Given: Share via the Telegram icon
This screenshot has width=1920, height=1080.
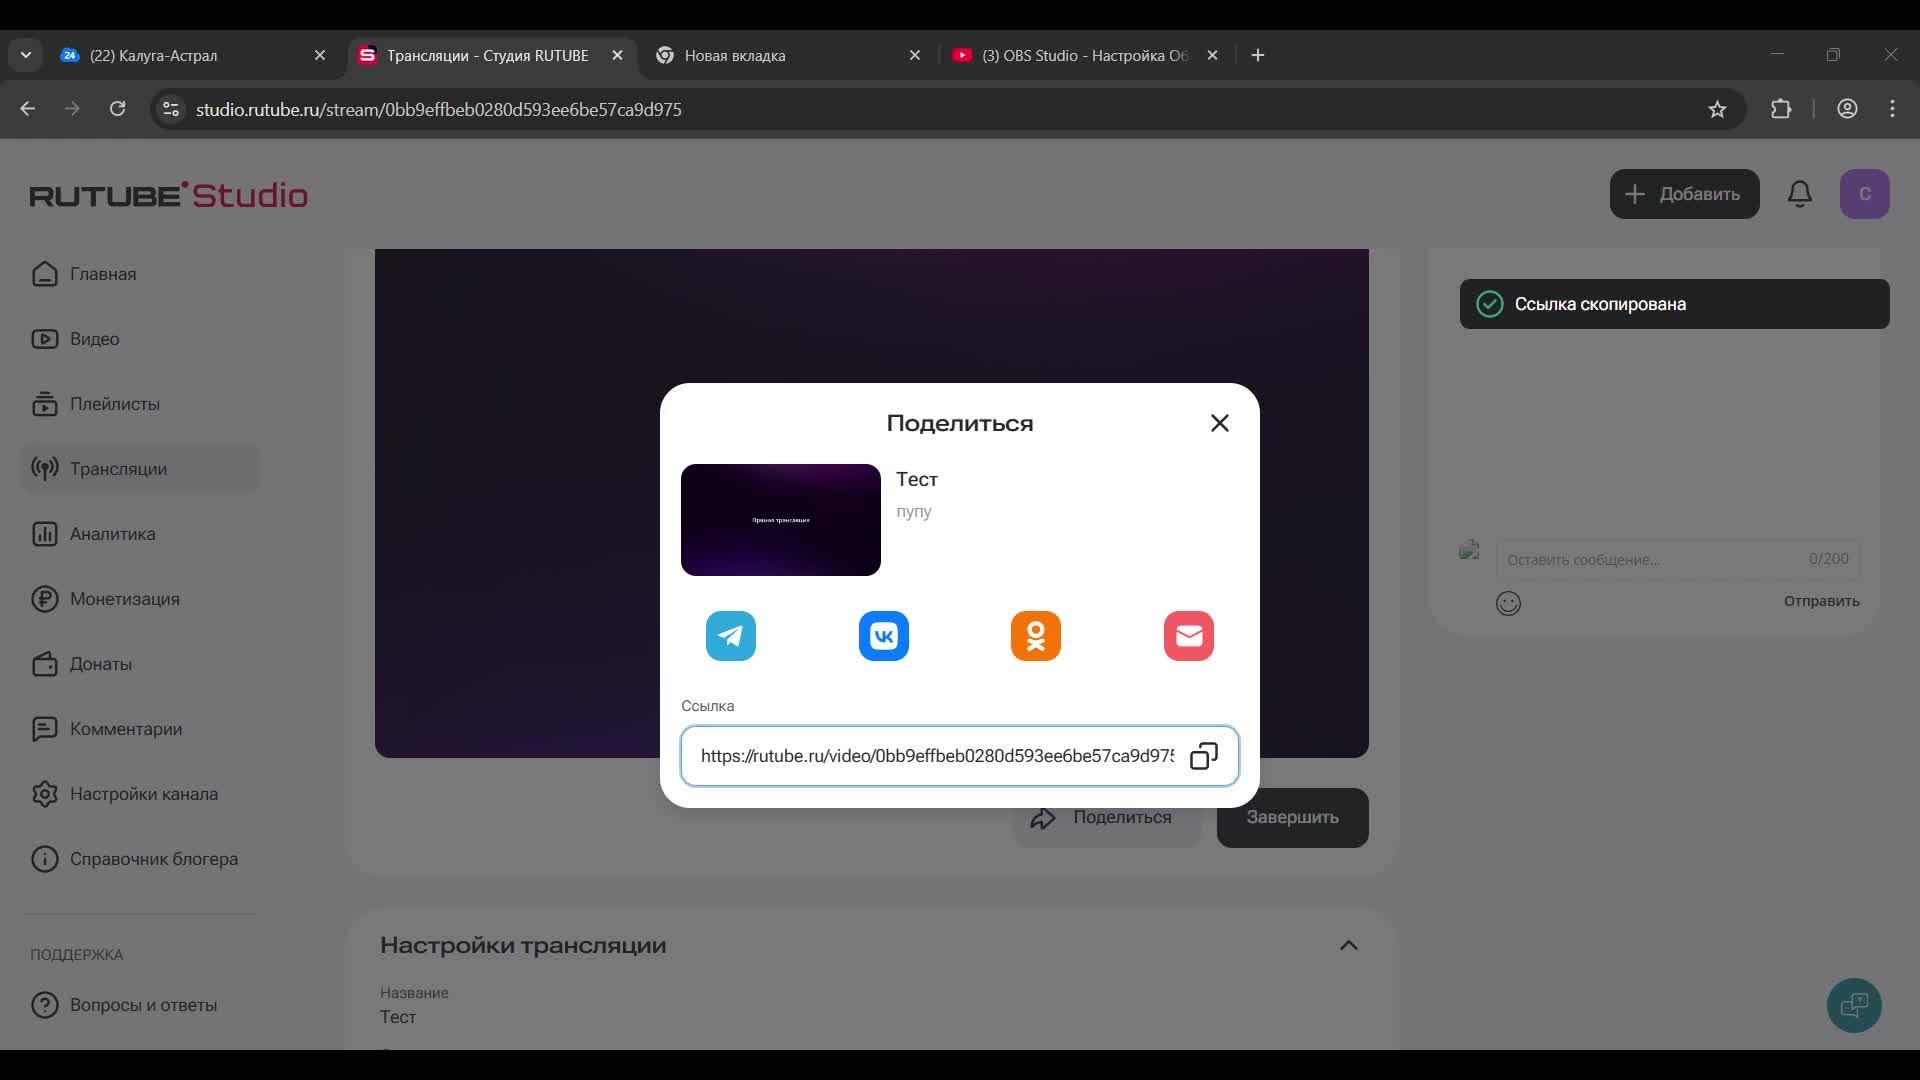Looking at the screenshot, I should (x=731, y=636).
